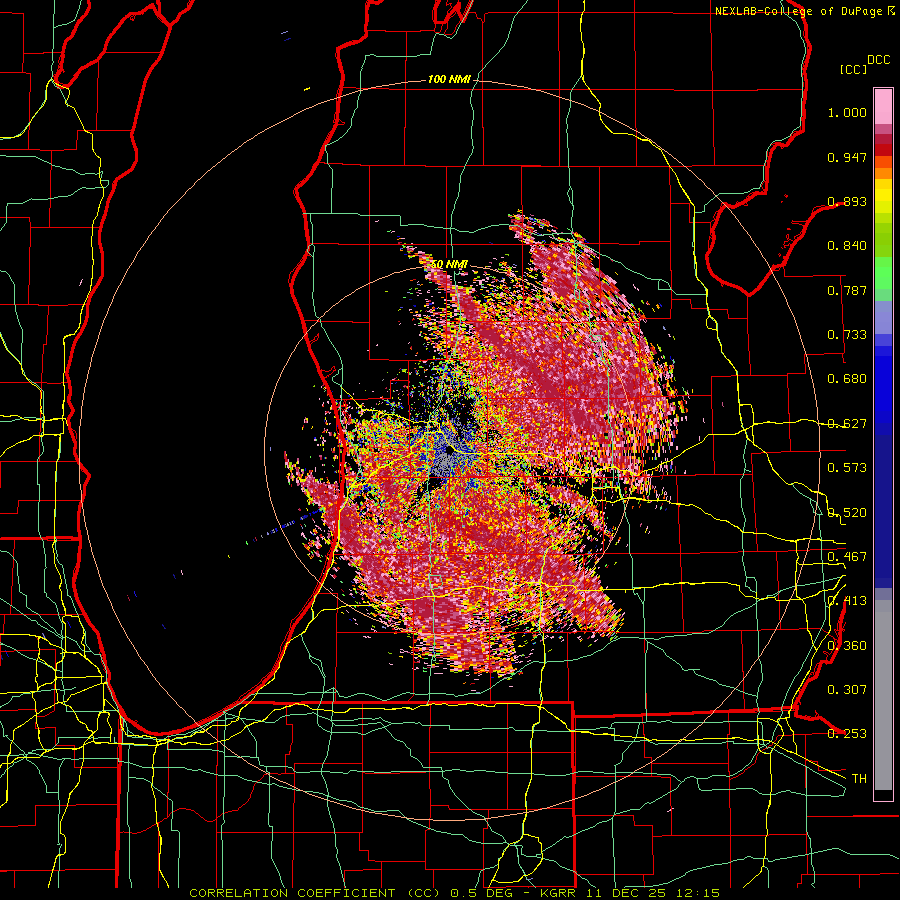900x900 pixels.
Task: Click the Correlation Coefficient KGRR caption text
Action: click(x=454, y=893)
